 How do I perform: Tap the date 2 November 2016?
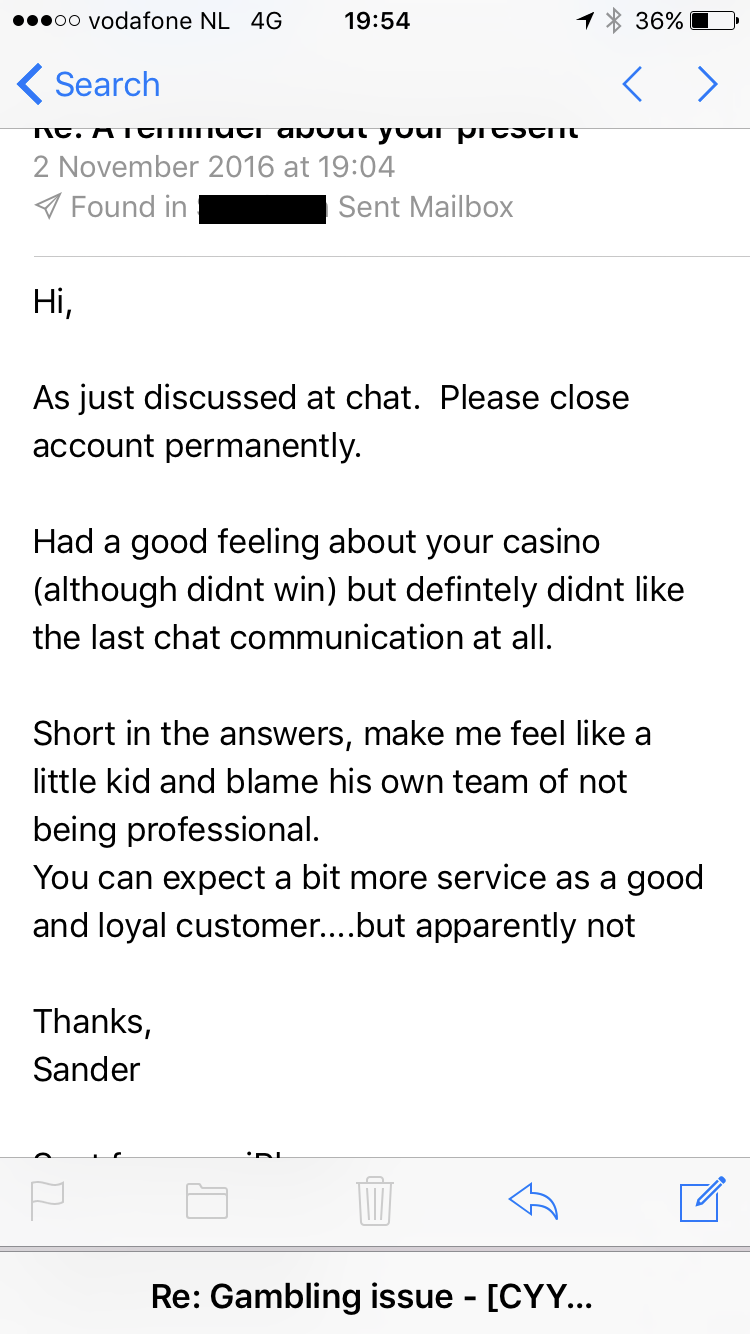pyautogui.click(x=214, y=166)
